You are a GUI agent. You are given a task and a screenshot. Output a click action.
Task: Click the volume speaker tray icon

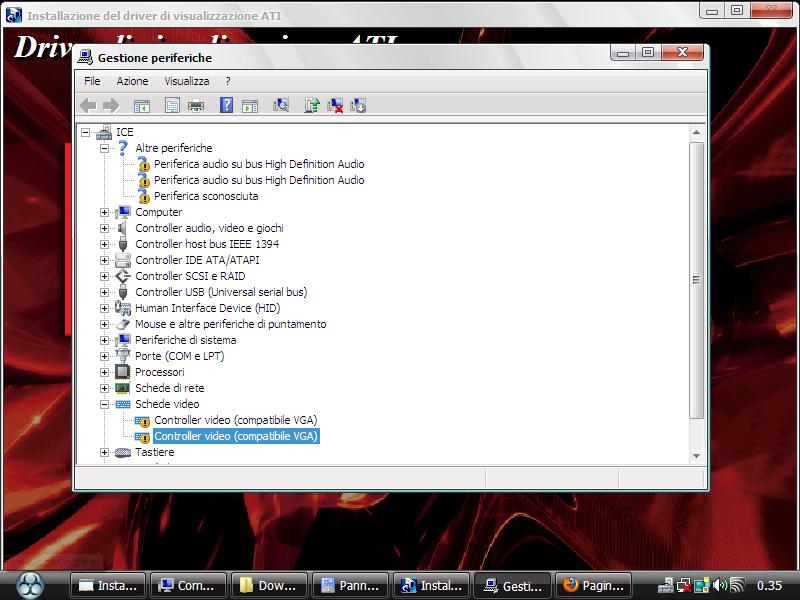720,585
